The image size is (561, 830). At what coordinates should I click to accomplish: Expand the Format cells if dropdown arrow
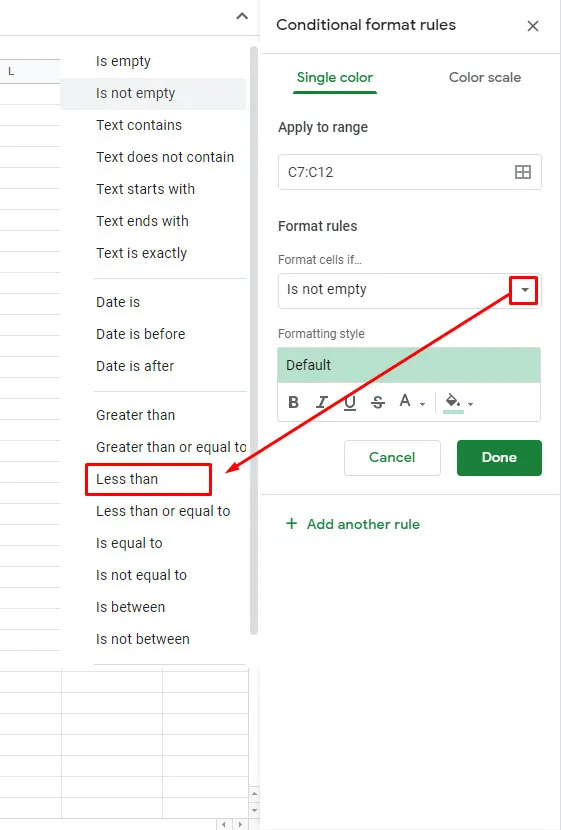(524, 290)
